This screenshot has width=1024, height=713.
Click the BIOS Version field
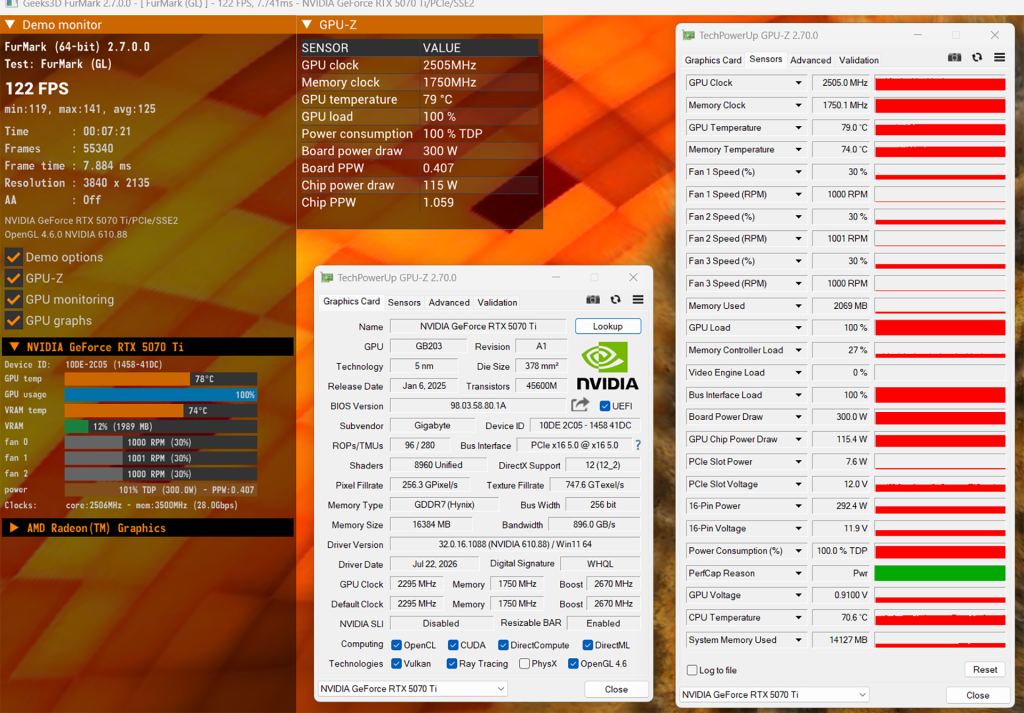pos(478,405)
